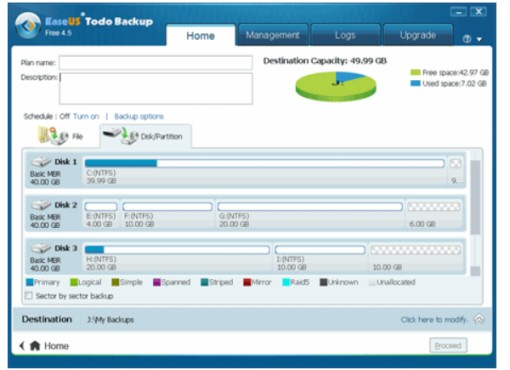Select Disk 3 drive icon
Screen dimensions: 510x370
pyautogui.click(x=41, y=248)
